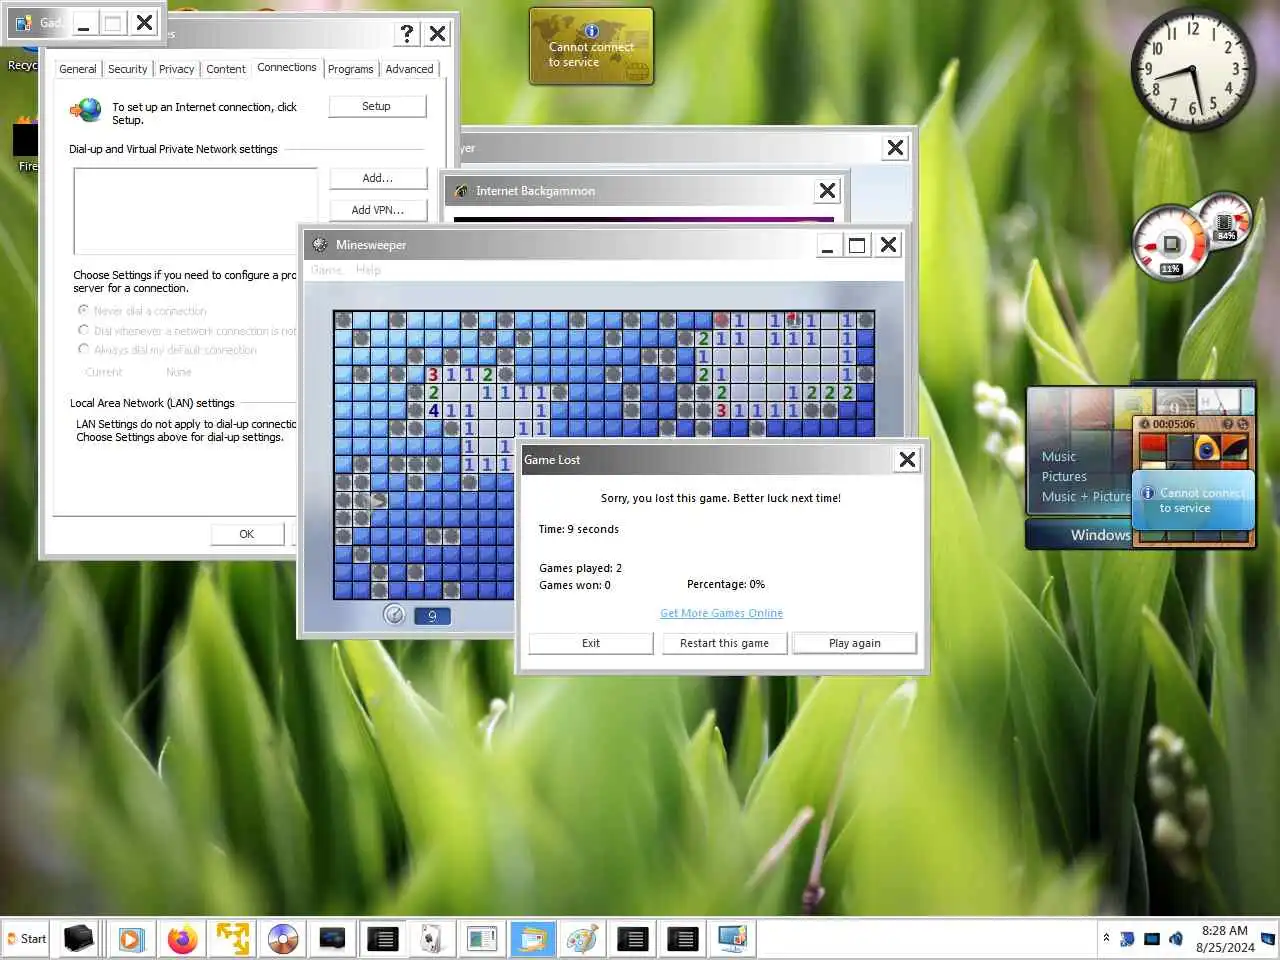Open the yellow network-map taskbar icon
1280x960 pixels.
[232, 939]
